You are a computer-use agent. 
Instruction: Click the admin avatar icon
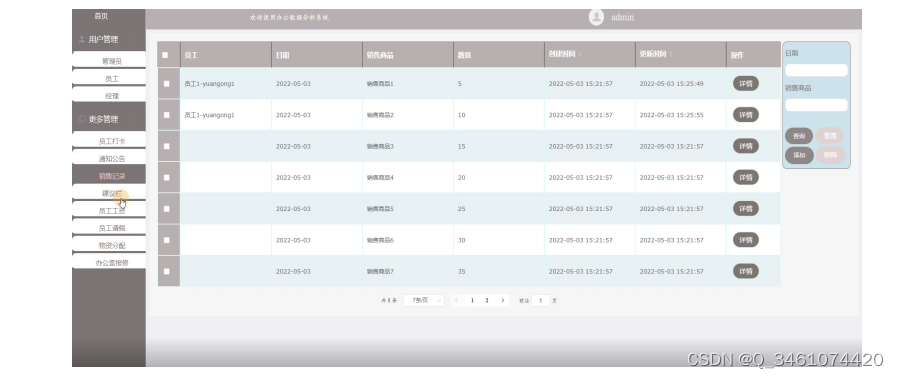click(x=596, y=17)
